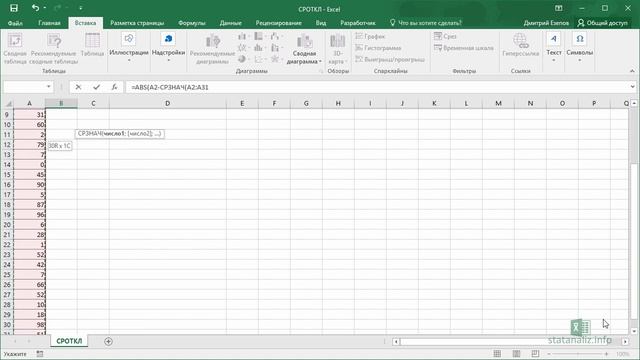Screen dimensions: 640x360
Task: Expand the formula bar with the chevron
Action: (x=632, y=87)
